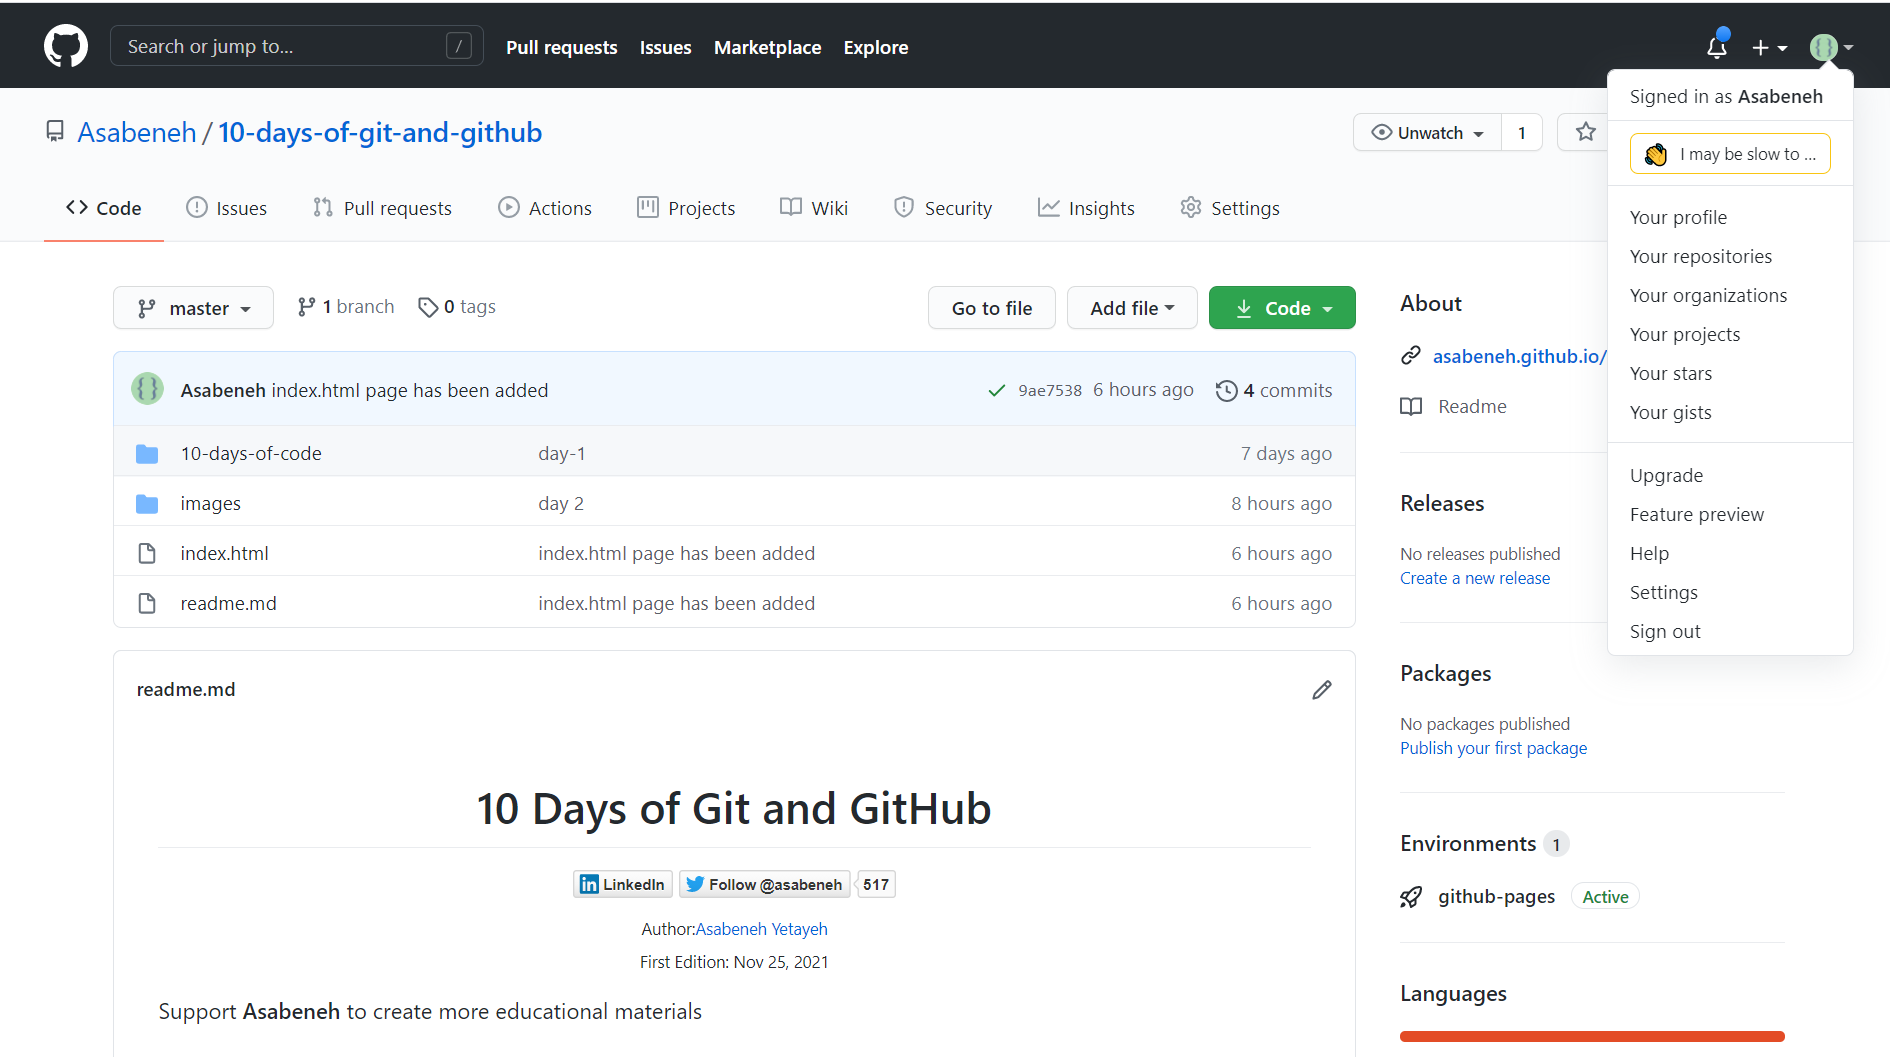Click the 517 followers count badge

(x=876, y=884)
